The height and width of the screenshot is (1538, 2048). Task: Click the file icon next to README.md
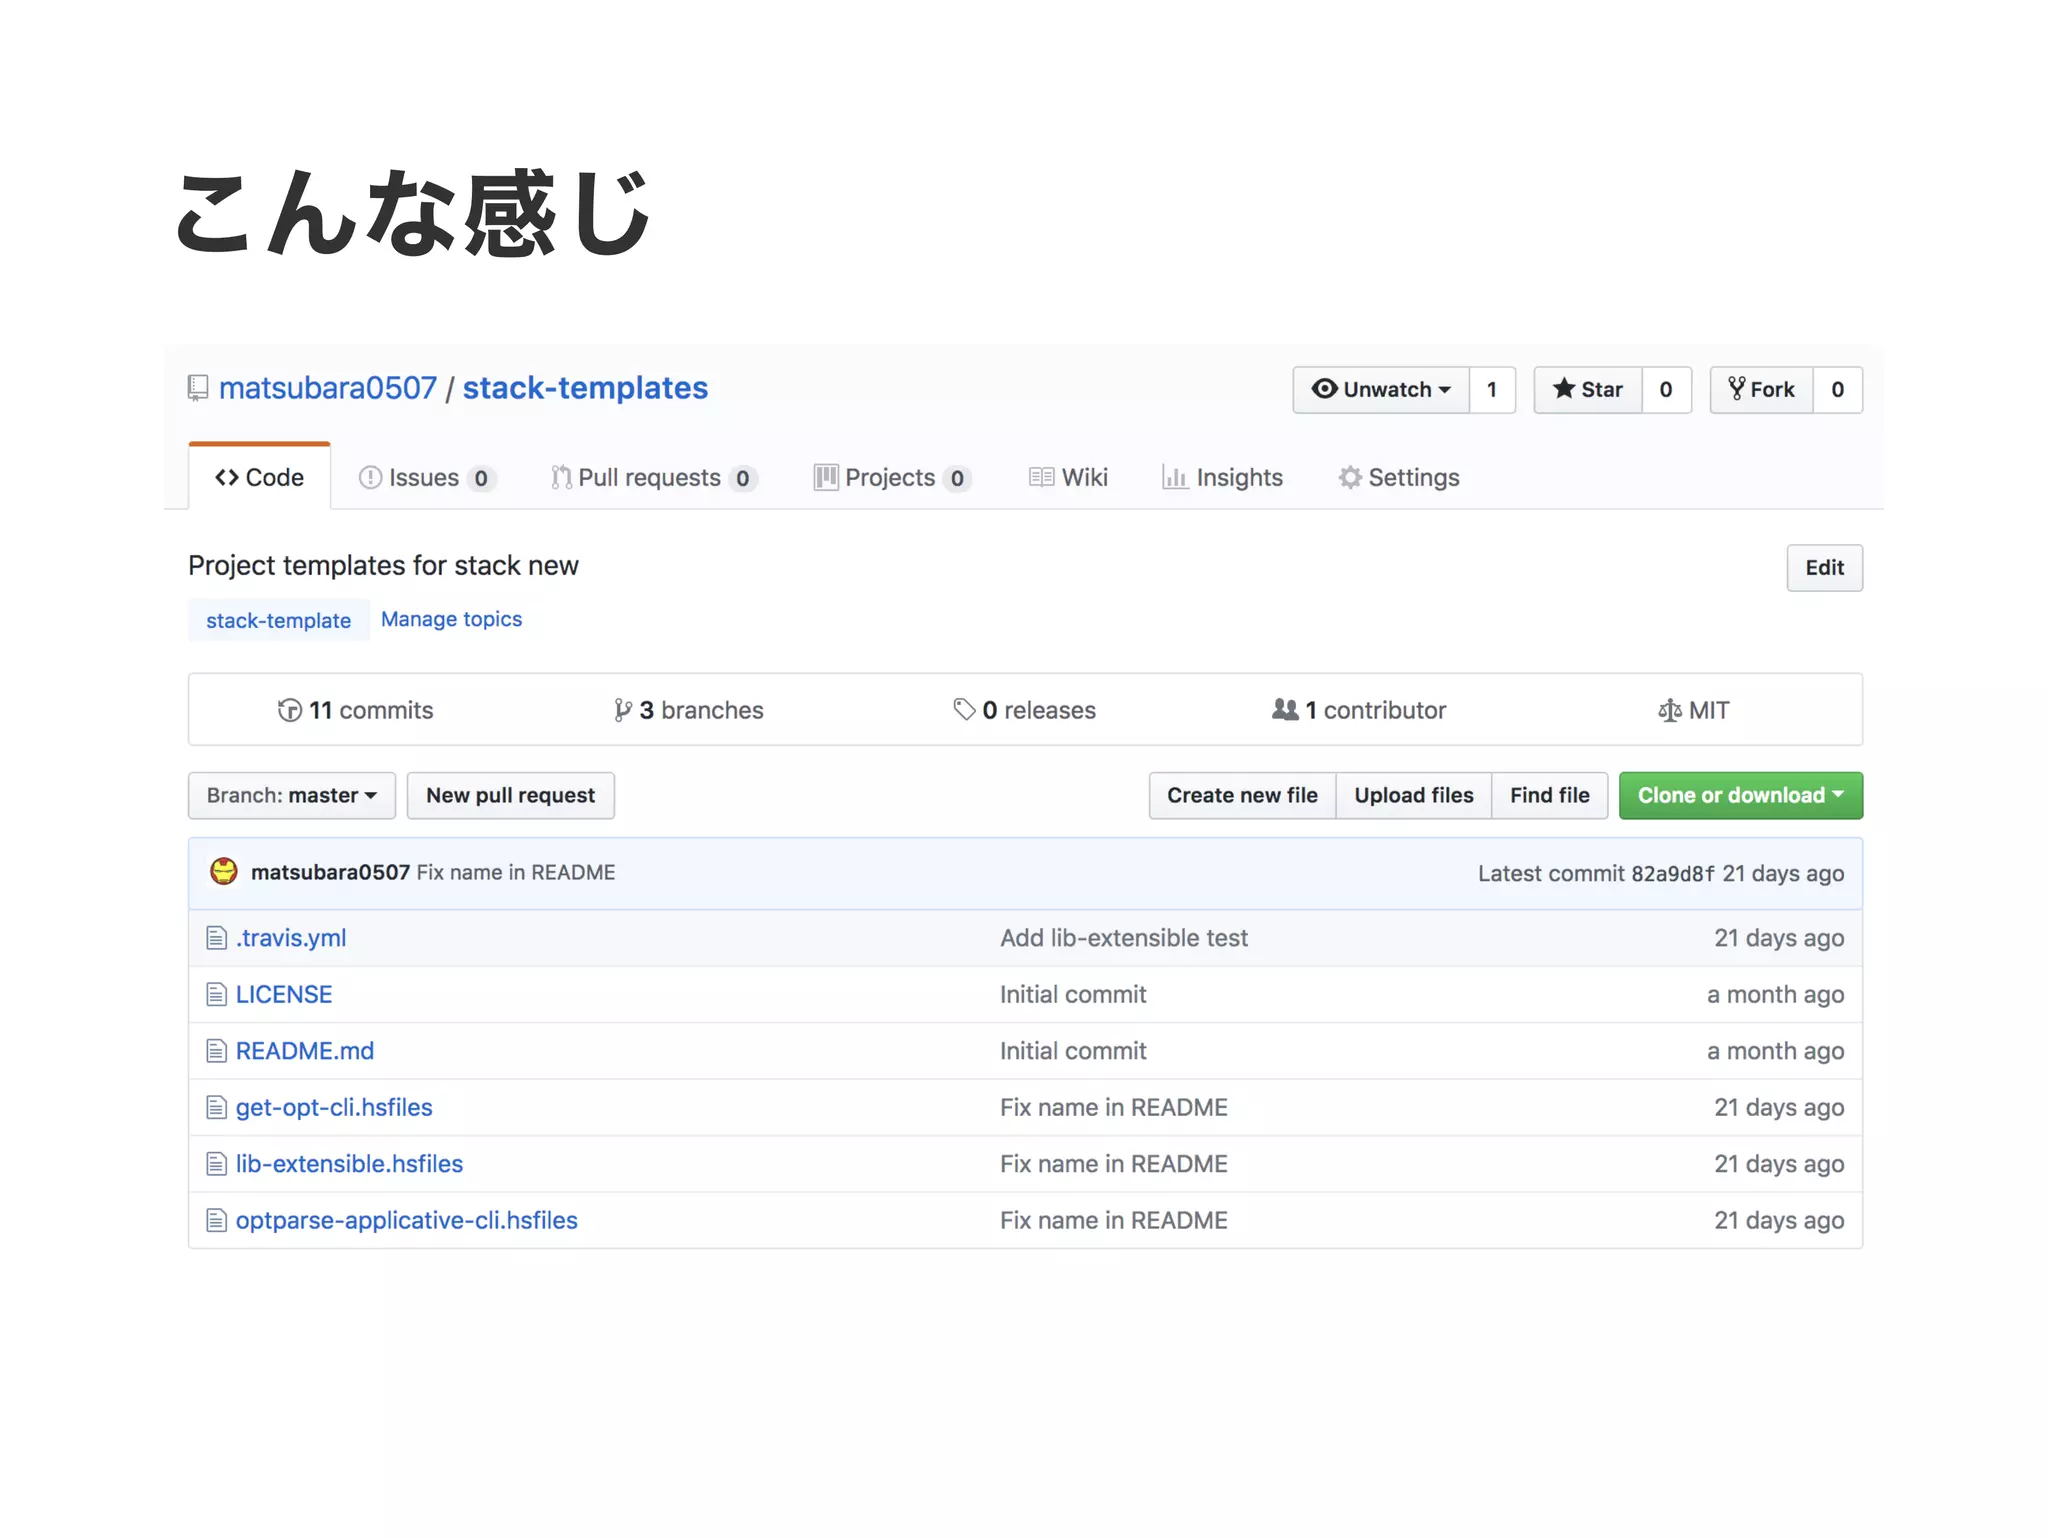216,1051
